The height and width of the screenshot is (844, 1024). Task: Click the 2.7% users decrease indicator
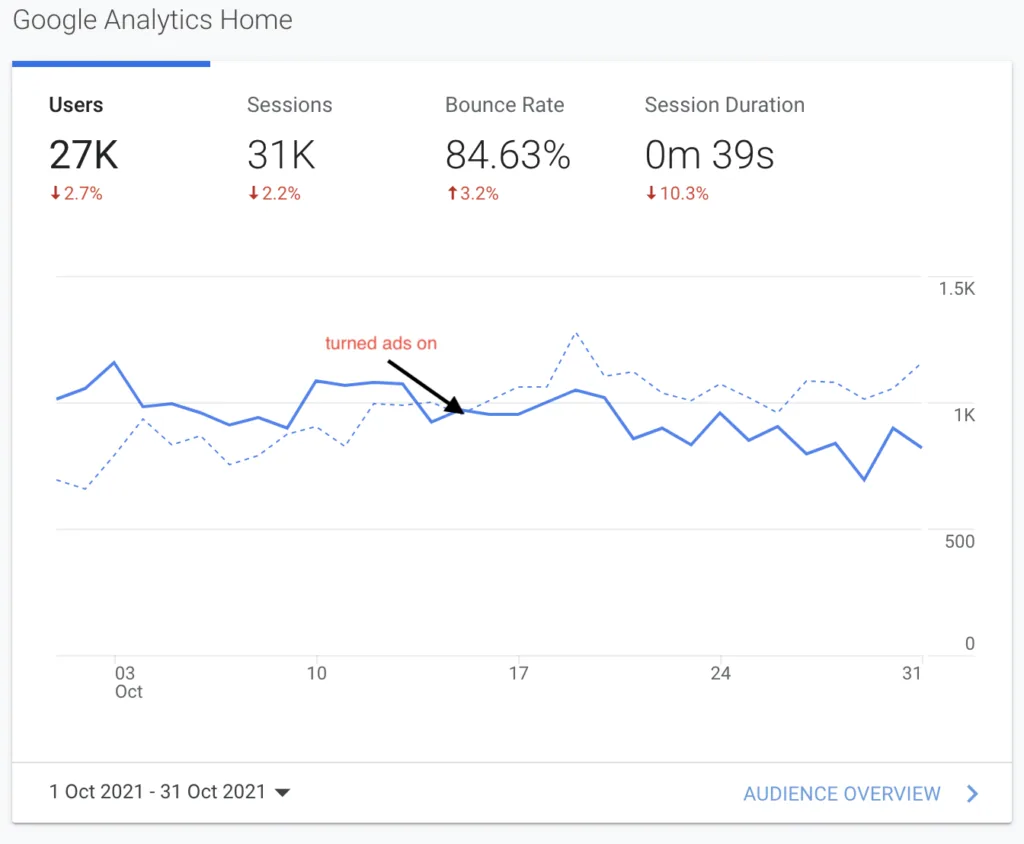[x=76, y=193]
